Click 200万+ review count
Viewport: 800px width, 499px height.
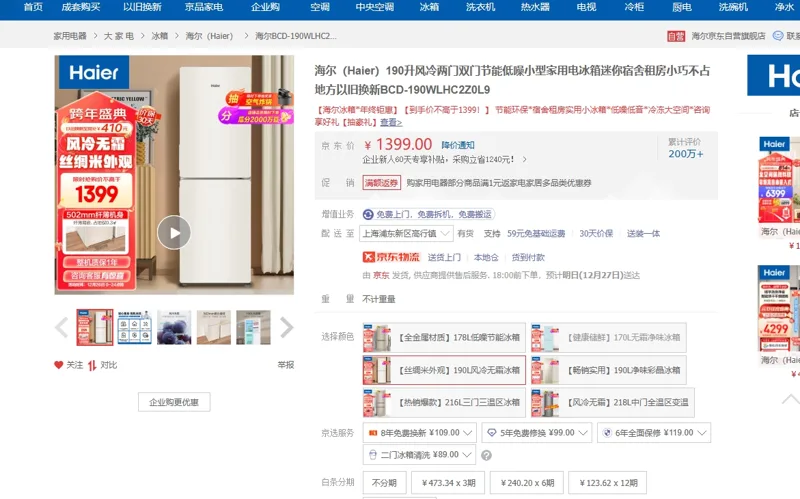coord(686,154)
